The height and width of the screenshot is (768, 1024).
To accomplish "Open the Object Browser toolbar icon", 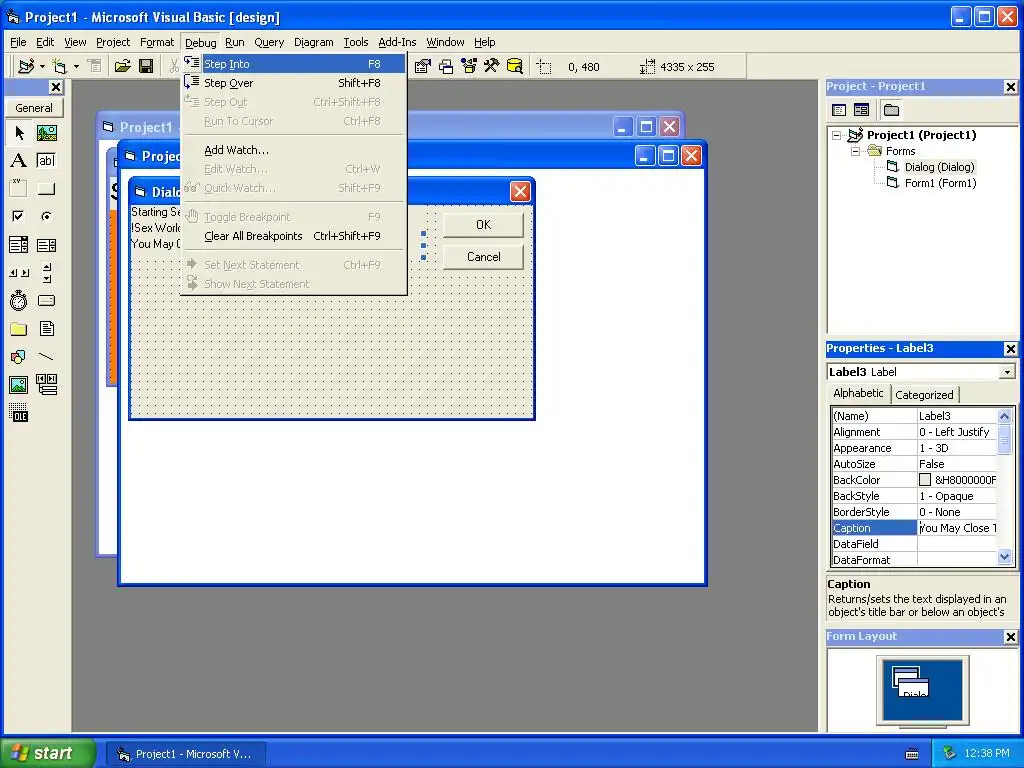I will point(469,66).
